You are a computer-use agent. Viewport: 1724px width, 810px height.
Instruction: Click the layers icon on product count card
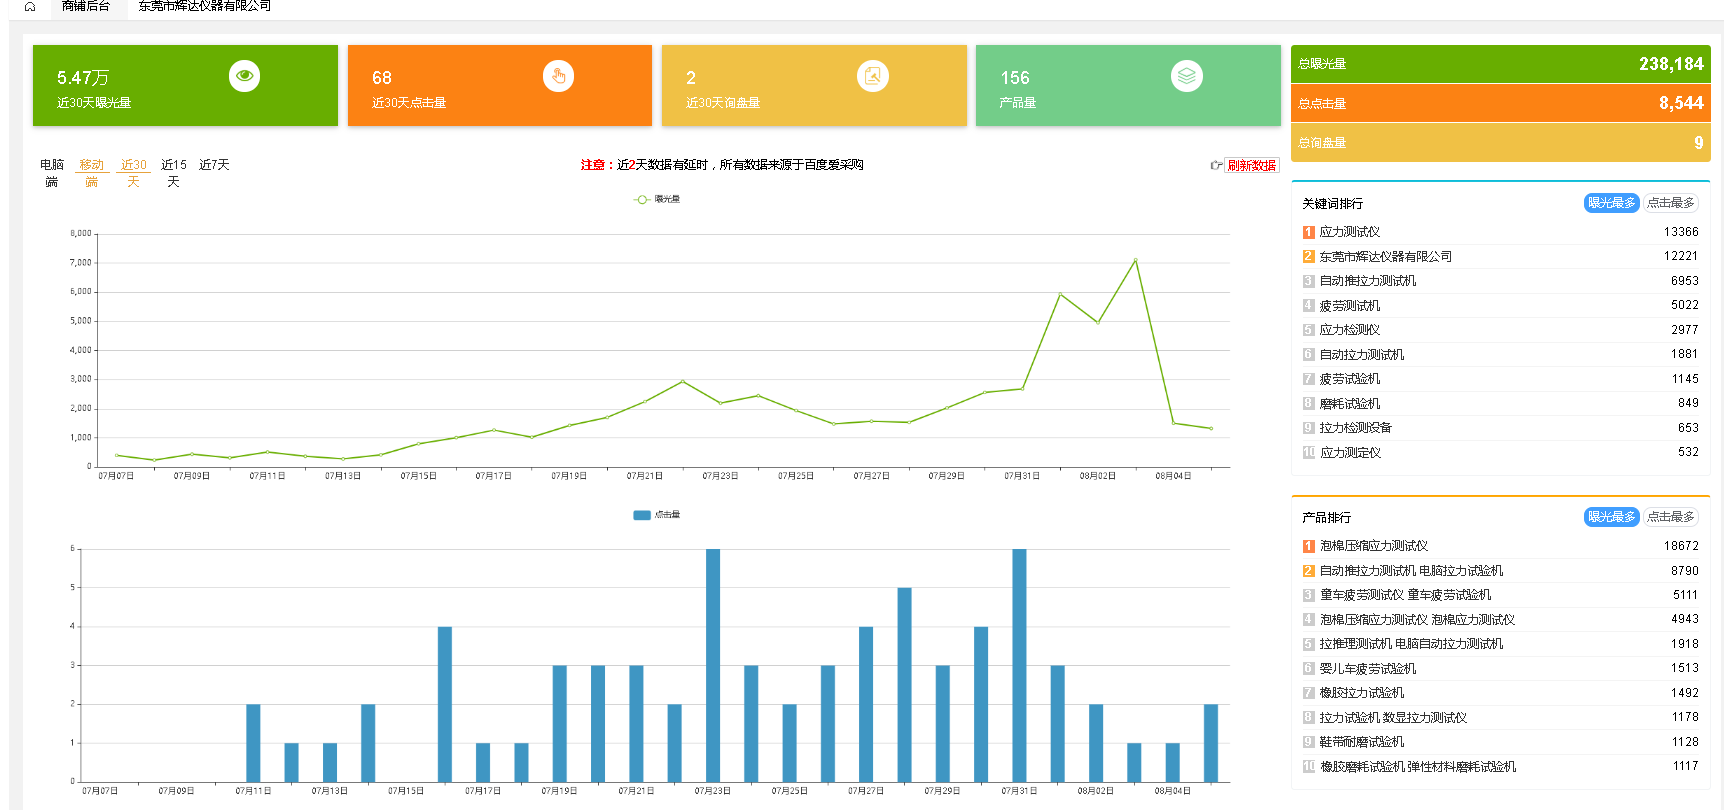[1186, 76]
